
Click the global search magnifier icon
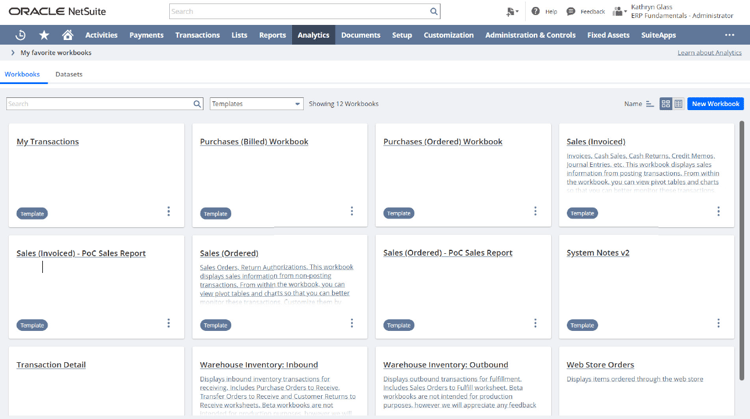click(433, 11)
